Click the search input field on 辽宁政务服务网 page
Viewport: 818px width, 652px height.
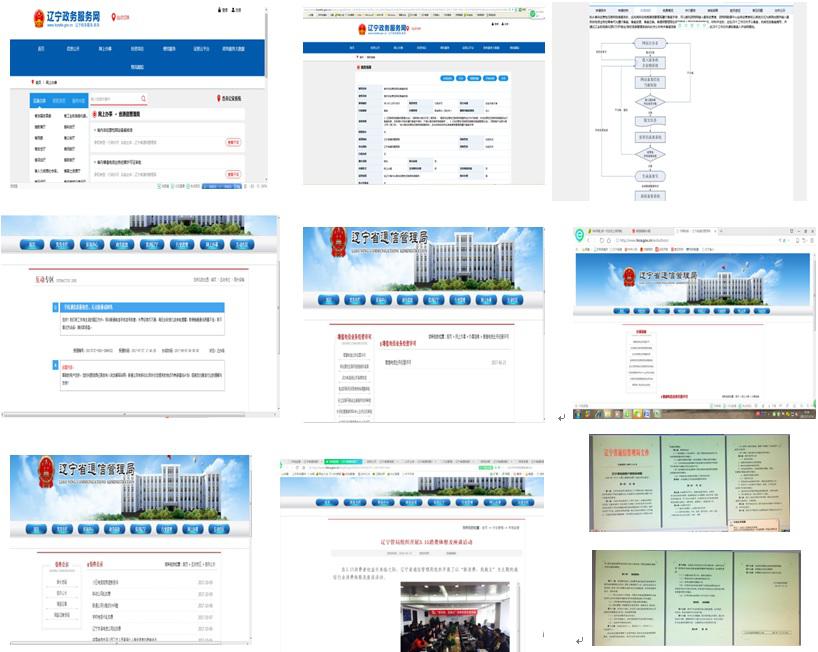[112, 99]
